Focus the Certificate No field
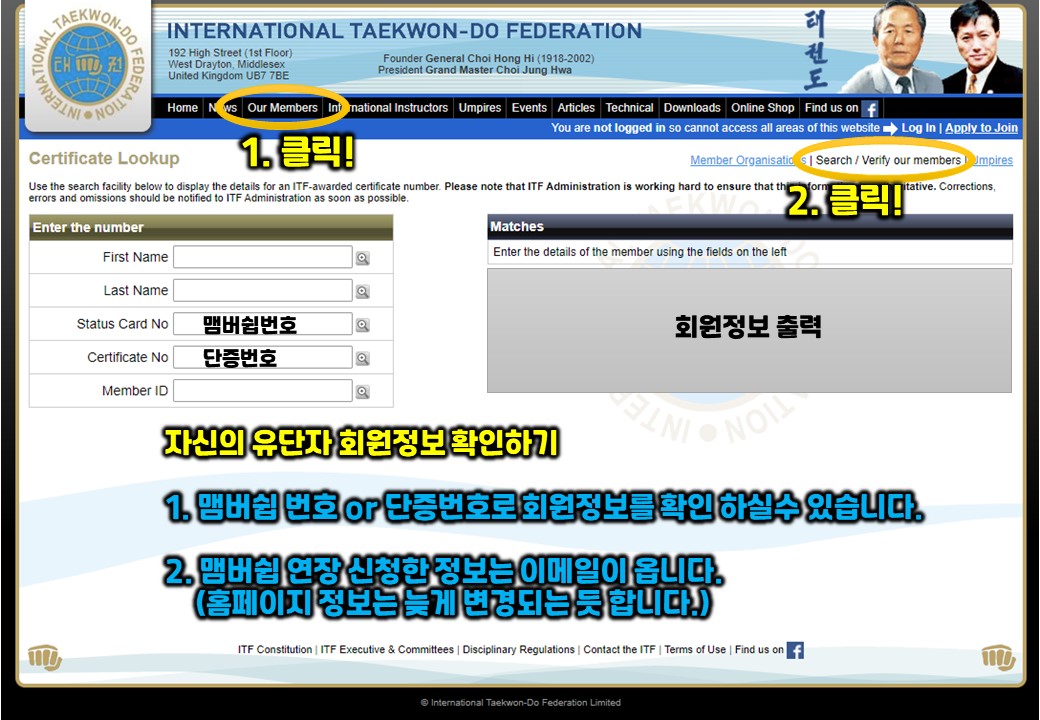 [263, 357]
